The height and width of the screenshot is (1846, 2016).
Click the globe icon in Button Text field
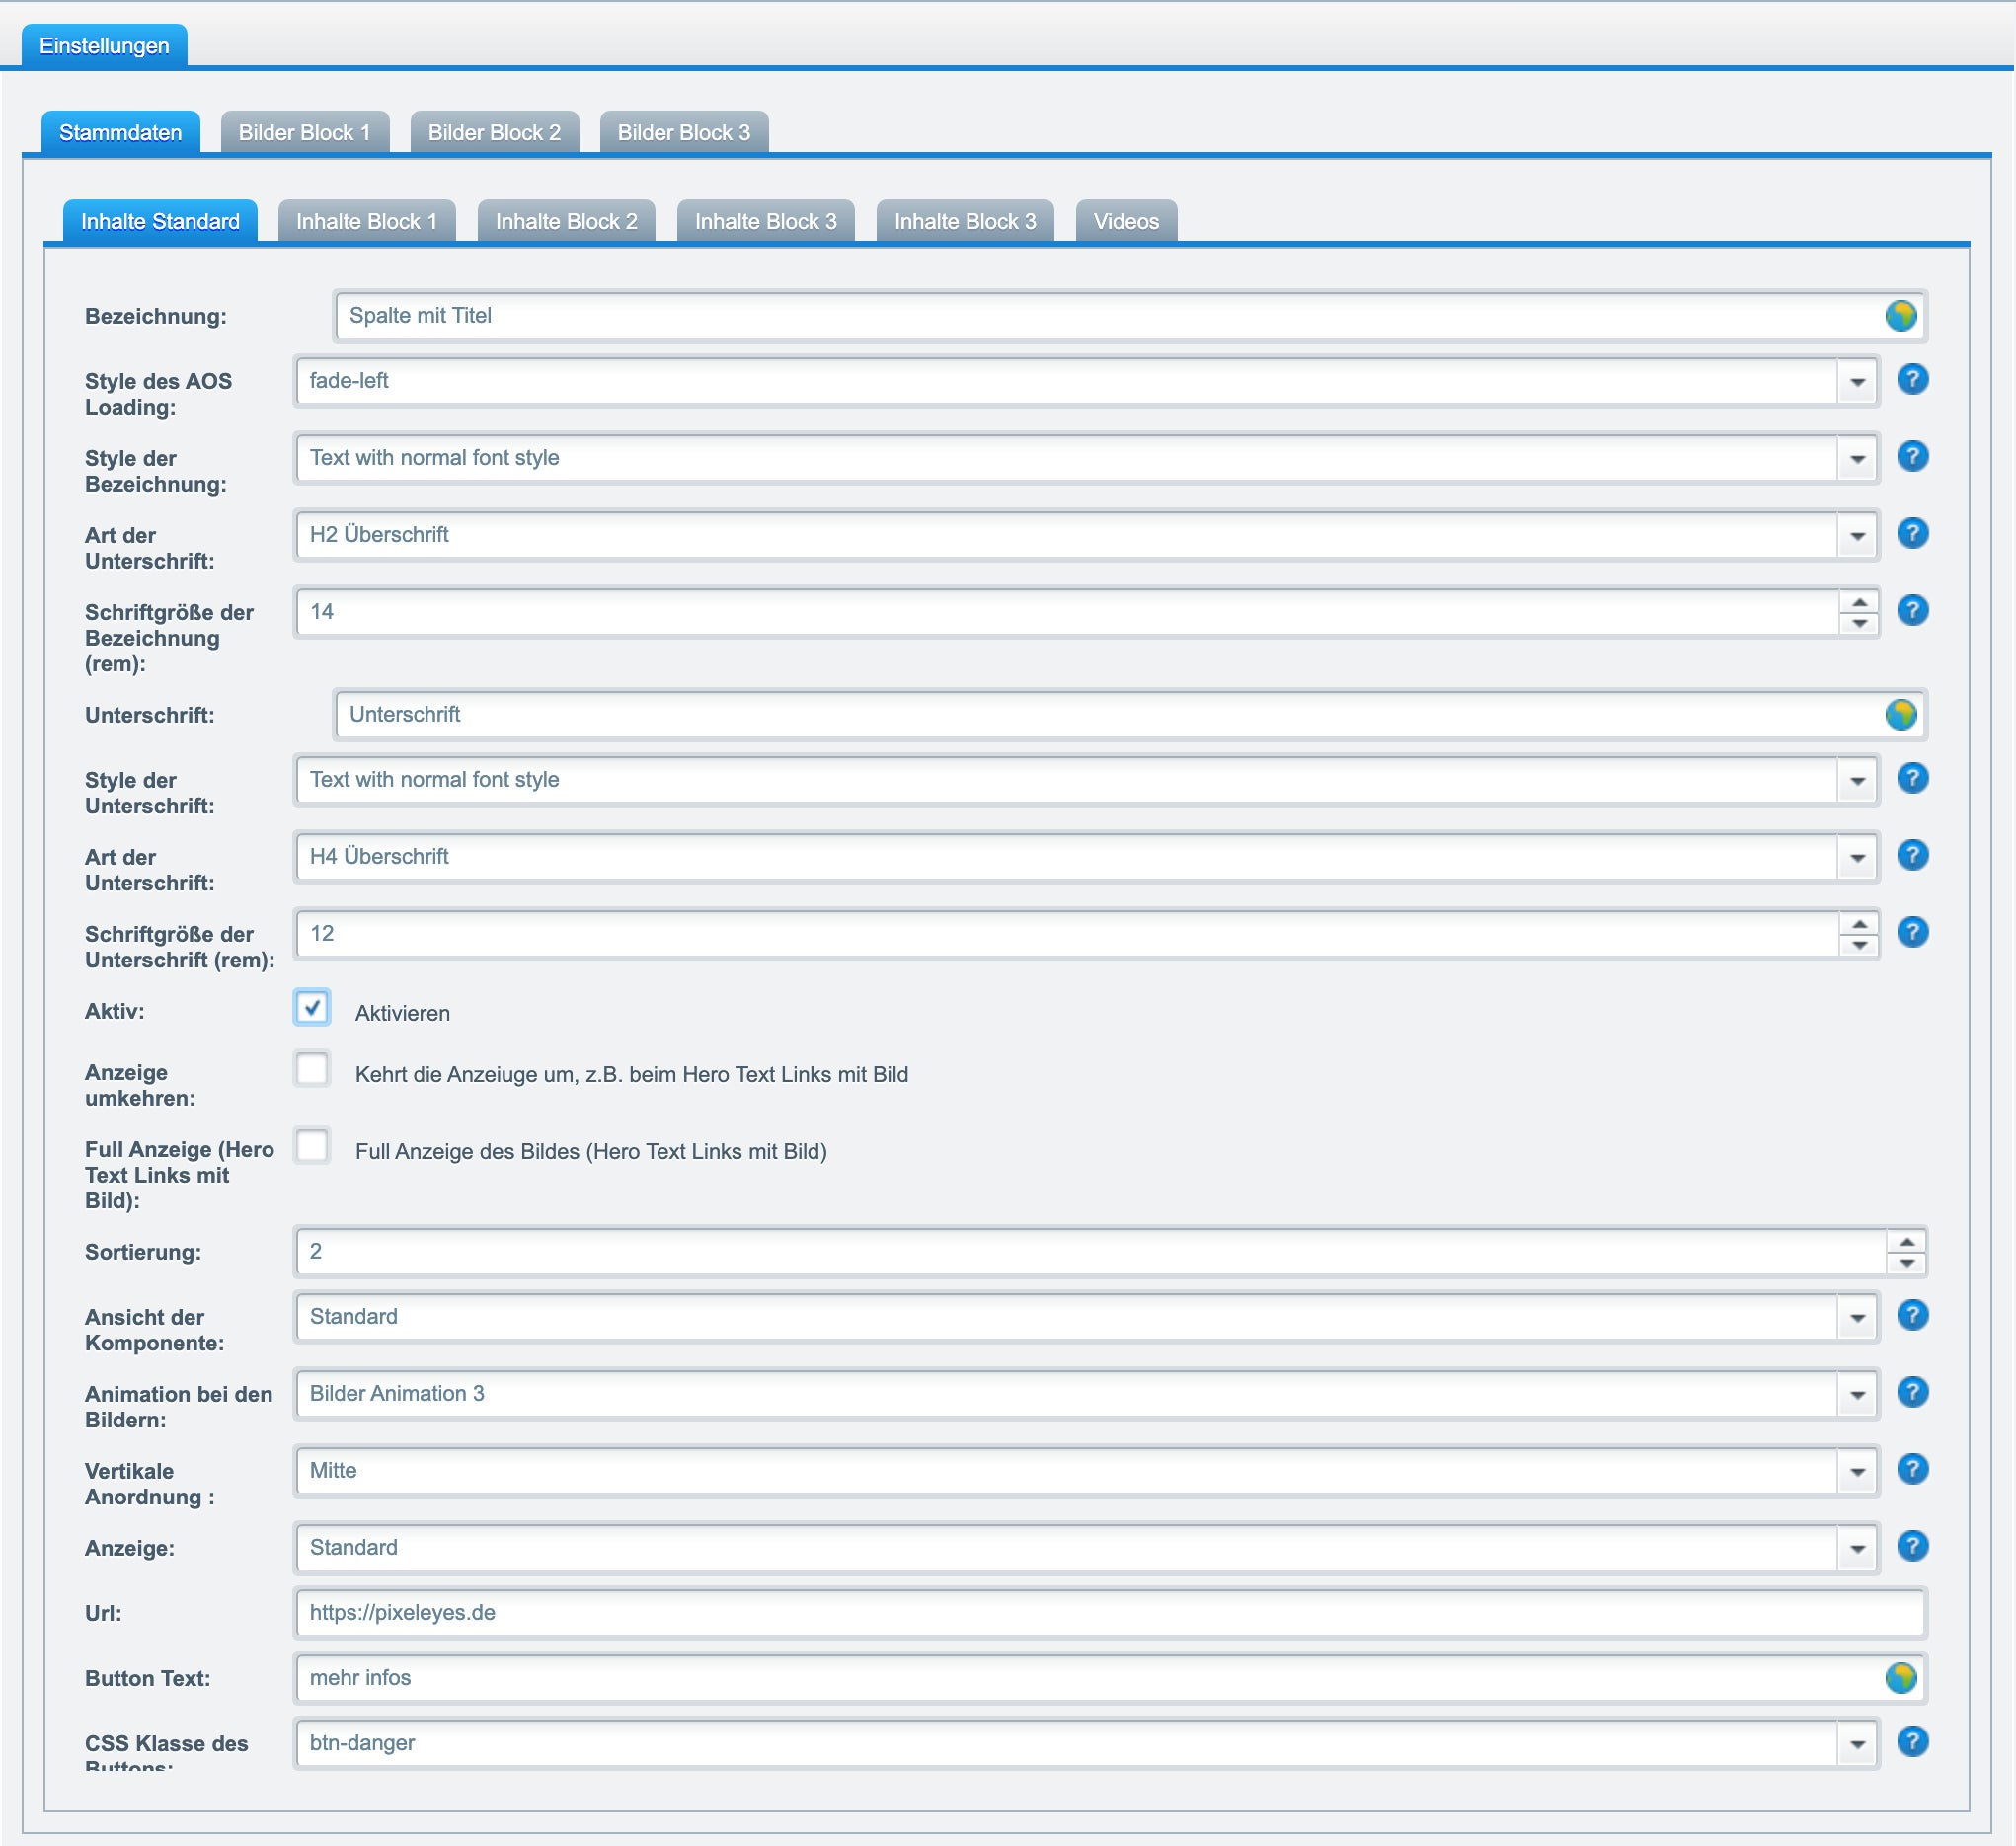1900,1678
